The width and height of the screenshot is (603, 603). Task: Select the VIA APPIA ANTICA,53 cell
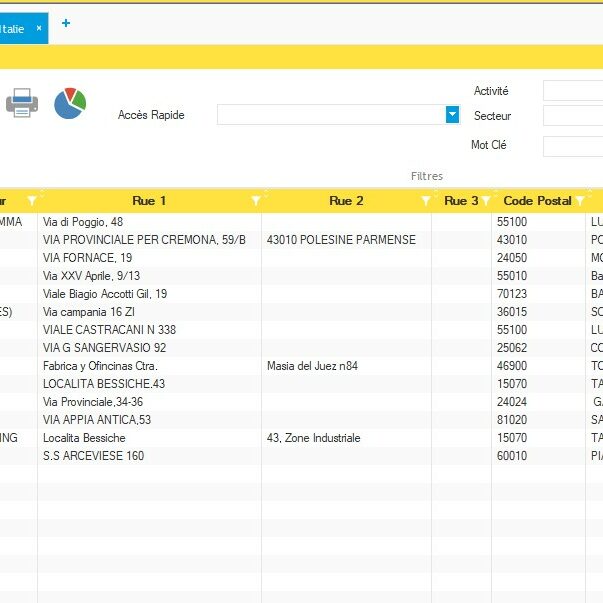pos(97,420)
